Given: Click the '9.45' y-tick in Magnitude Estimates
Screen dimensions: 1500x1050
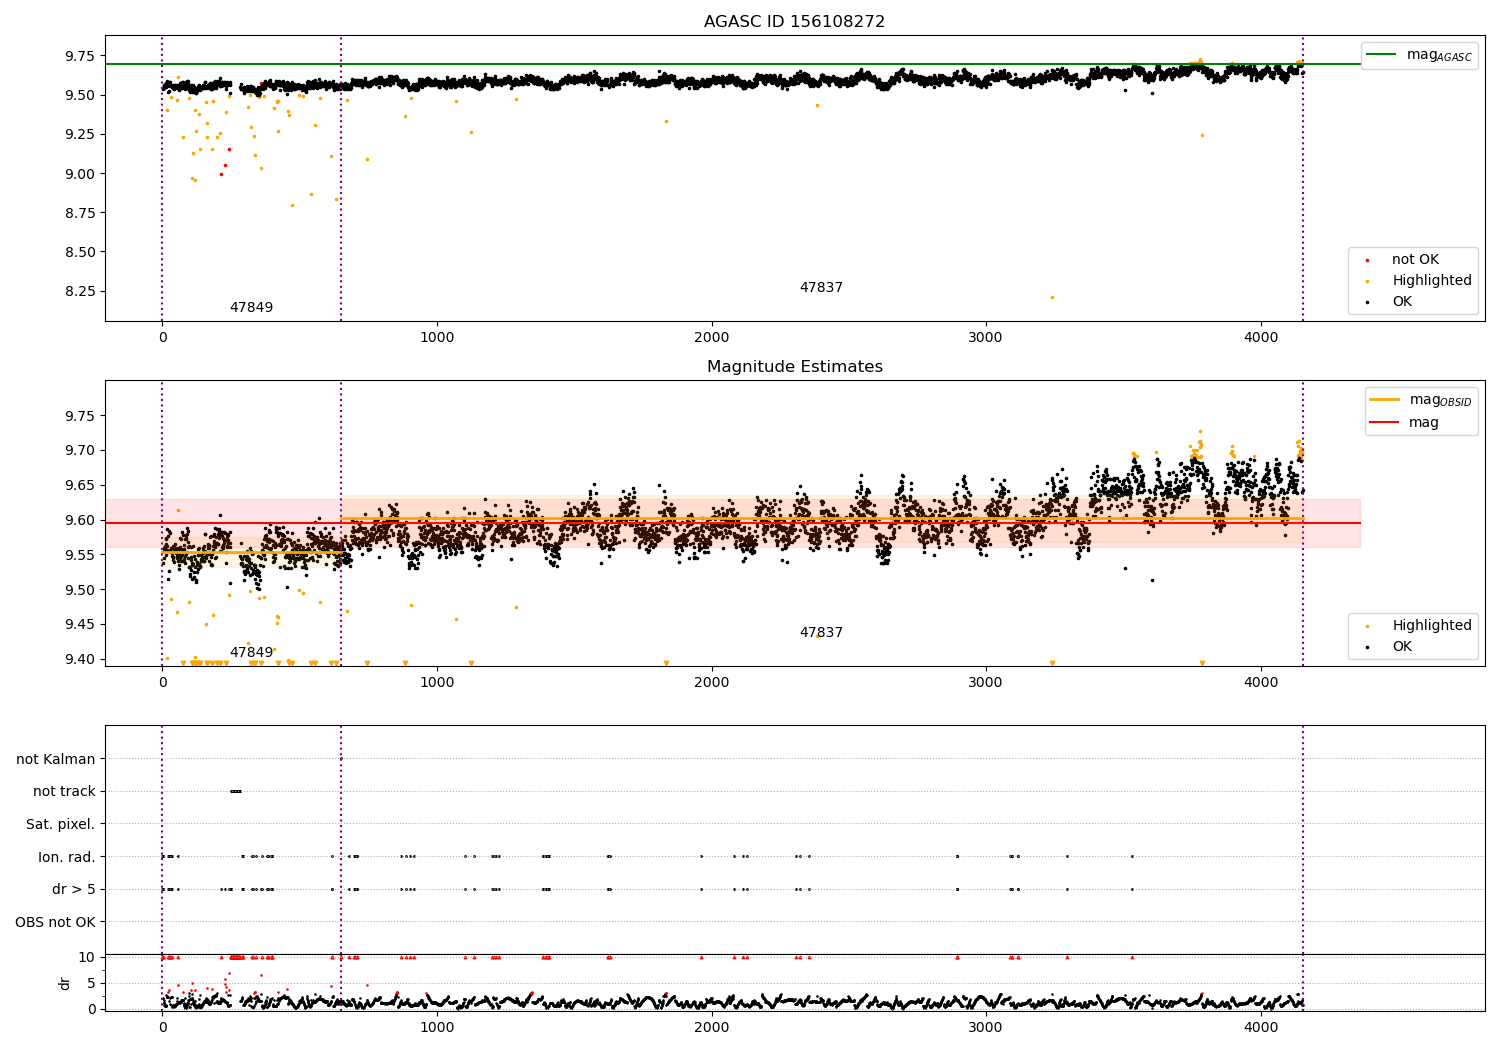Looking at the screenshot, I should click(79, 624).
